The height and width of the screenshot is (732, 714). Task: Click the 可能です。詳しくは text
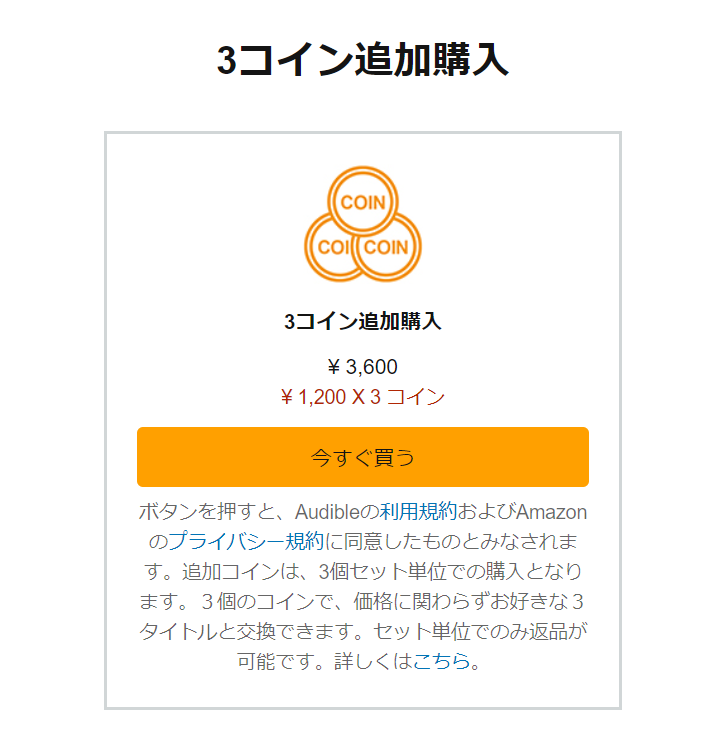pos(325,661)
